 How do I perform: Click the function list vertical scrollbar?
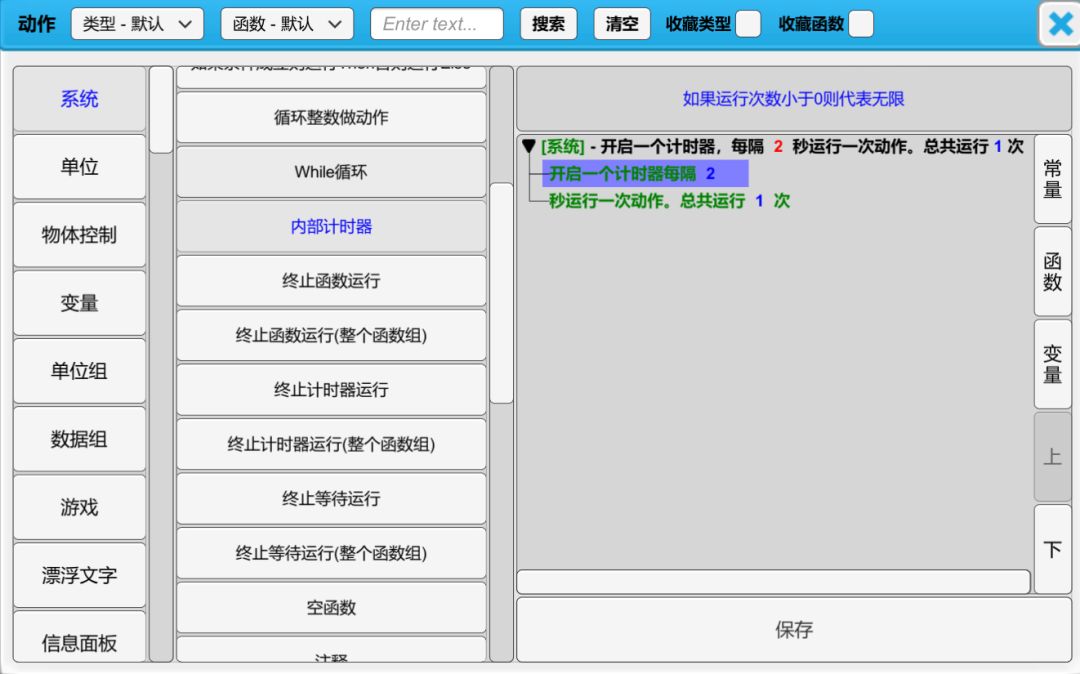pyautogui.click(x=501, y=292)
